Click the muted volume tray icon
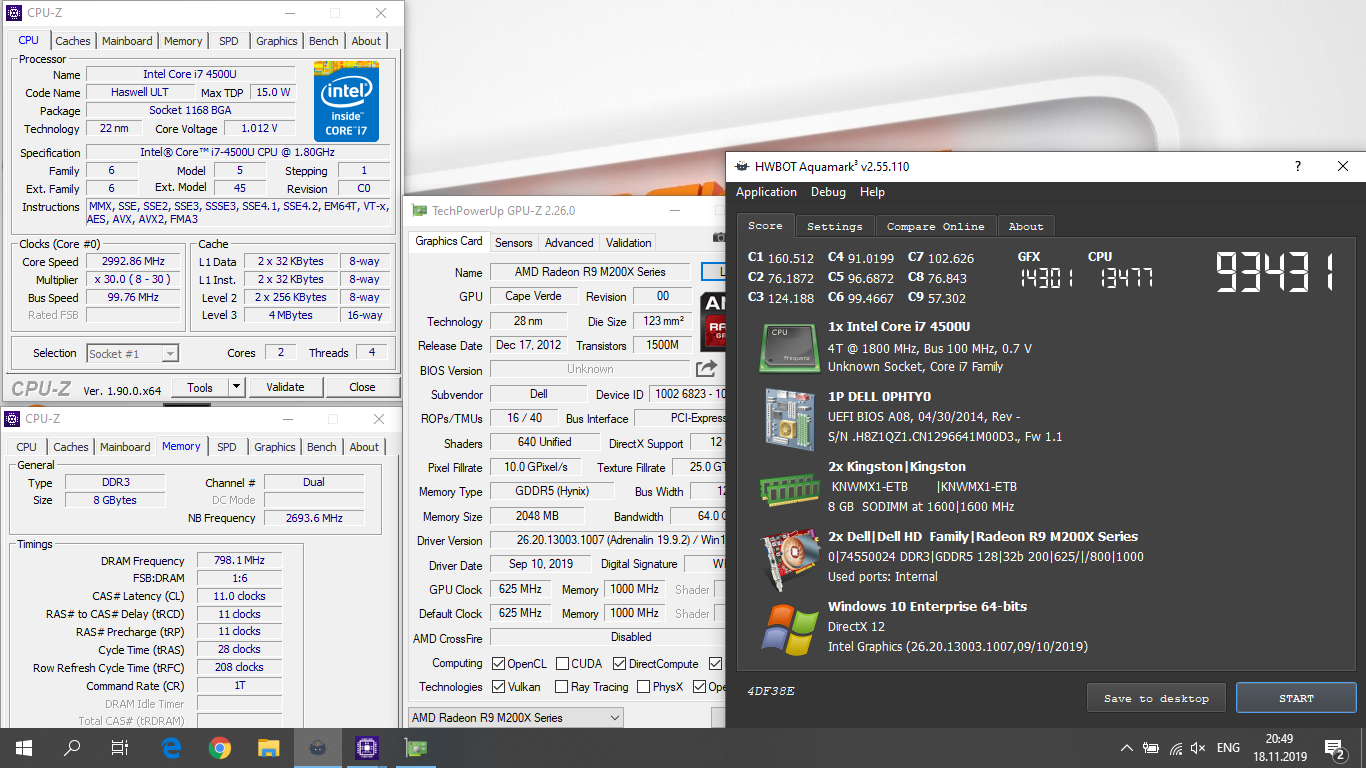The width and height of the screenshot is (1366, 768). click(1198, 747)
